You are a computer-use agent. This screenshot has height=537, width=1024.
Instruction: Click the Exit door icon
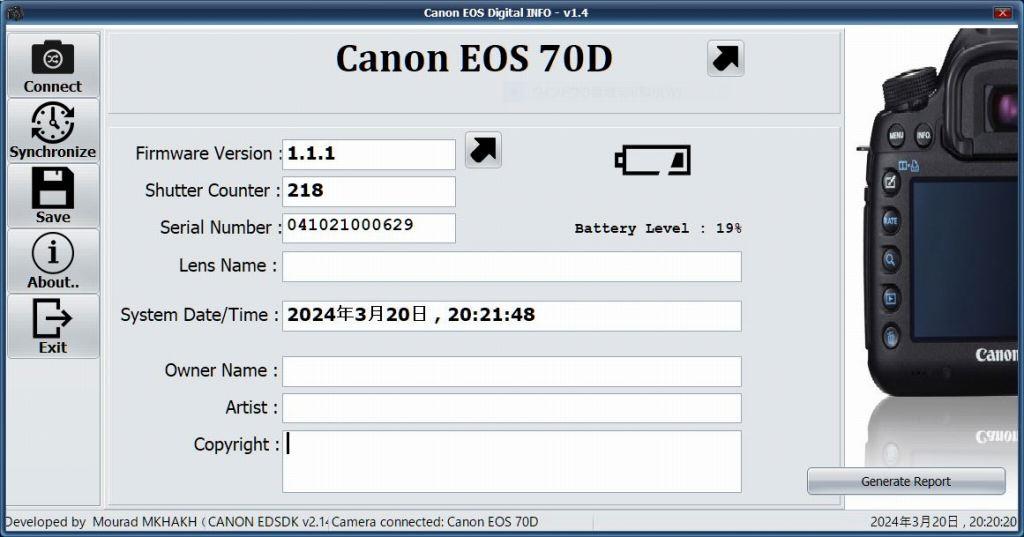tap(52, 318)
